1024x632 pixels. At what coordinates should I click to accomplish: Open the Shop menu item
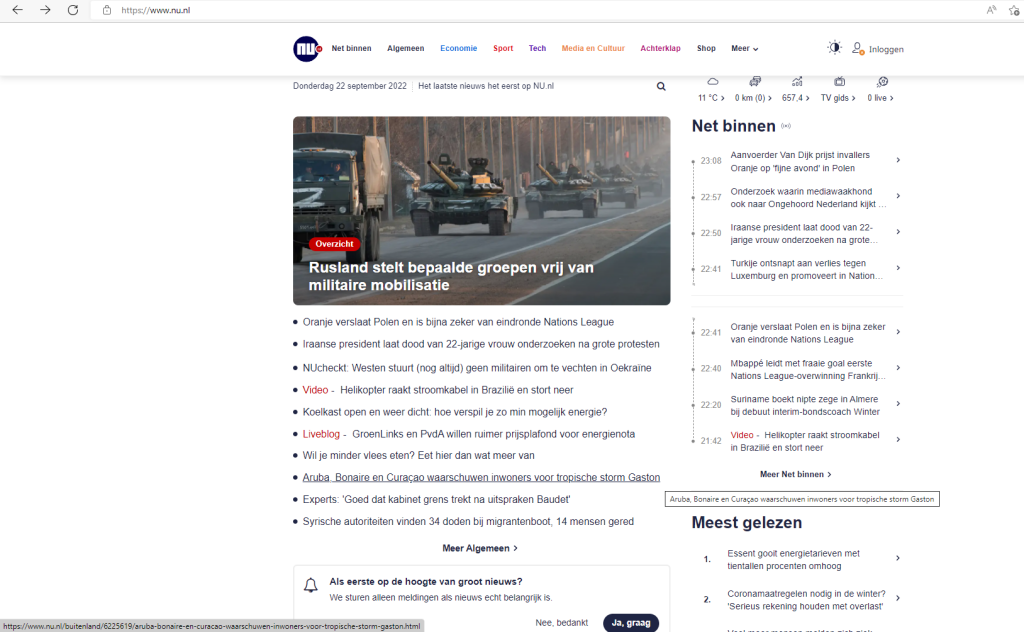(x=706, y=48)
